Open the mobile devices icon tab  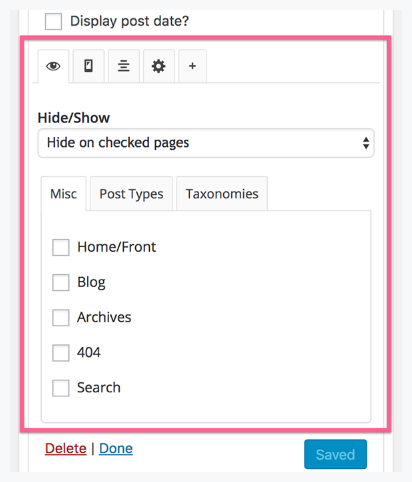pyautogui.click(x=89, y=66)
